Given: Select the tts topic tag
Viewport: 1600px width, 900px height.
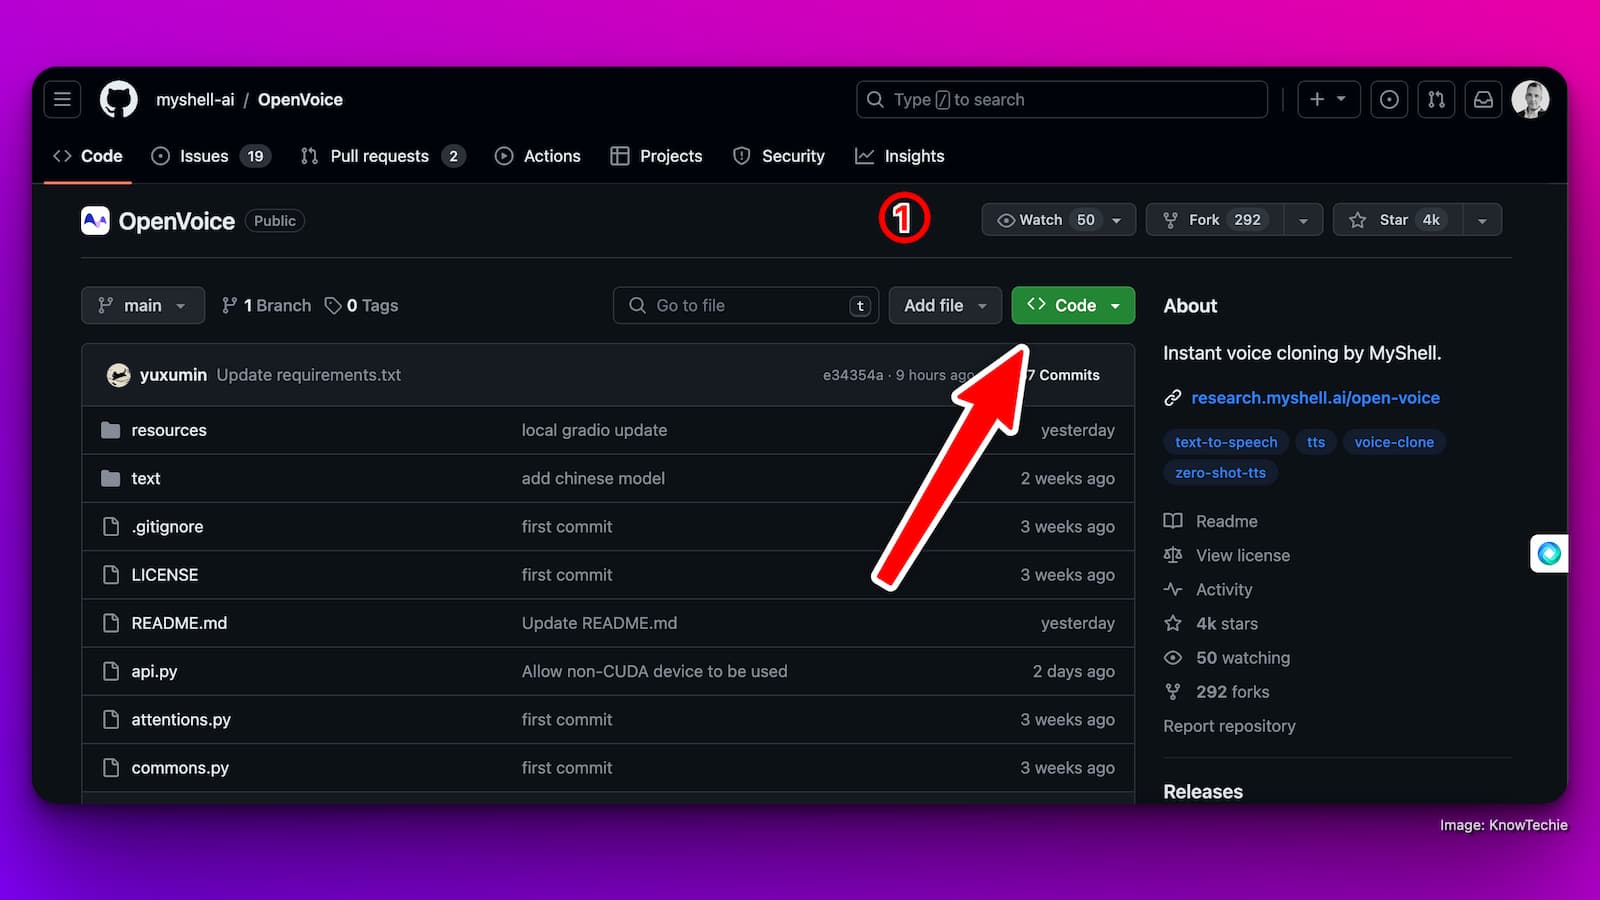Looking at the screenshot, I should (x=1316, y=442).
